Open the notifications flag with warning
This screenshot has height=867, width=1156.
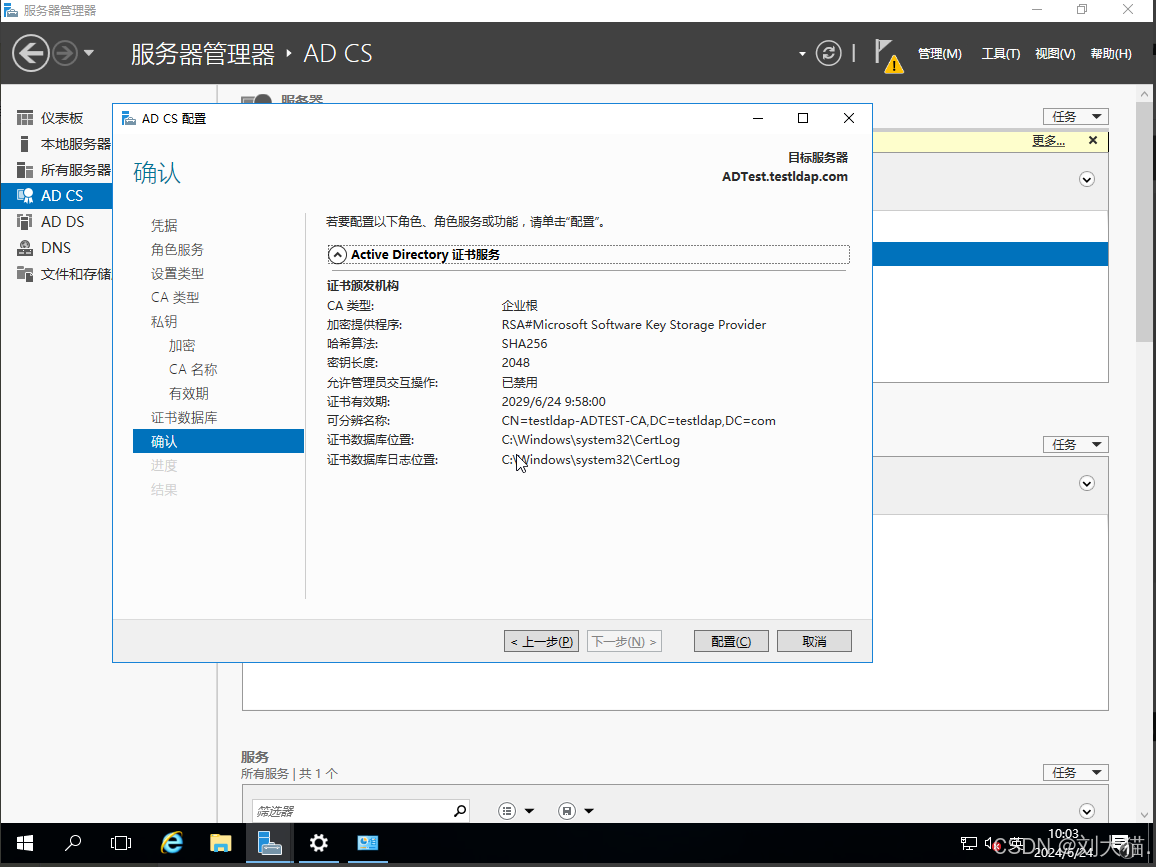point(887,55)
